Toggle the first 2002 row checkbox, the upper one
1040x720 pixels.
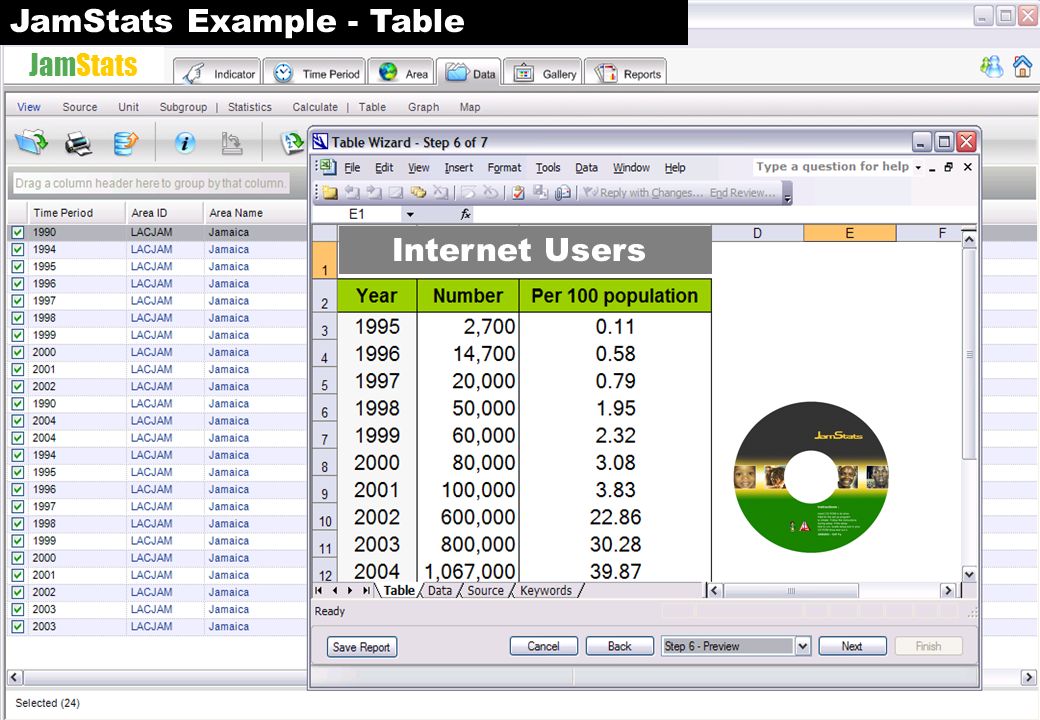pos(18,387)
